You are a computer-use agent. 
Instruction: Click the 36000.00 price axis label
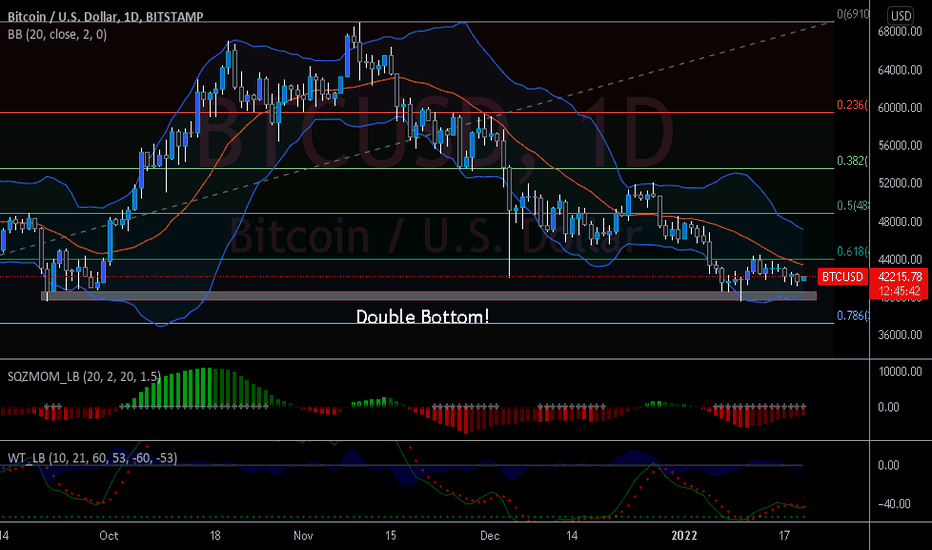[900, 335]
